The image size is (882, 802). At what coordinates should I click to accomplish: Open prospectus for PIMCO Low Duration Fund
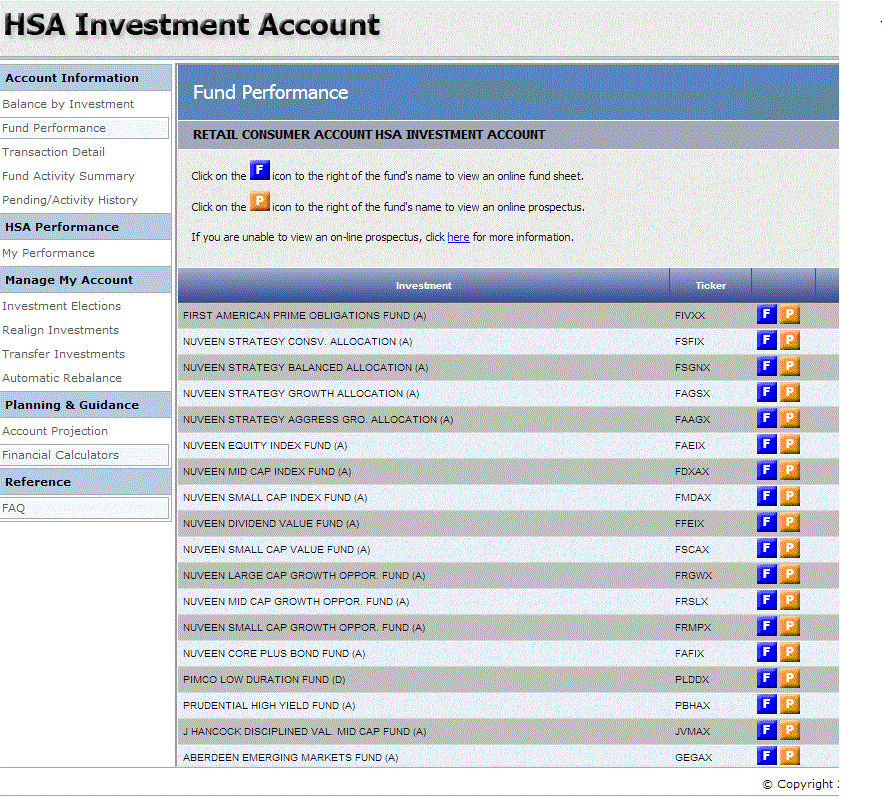pyautogui.click(x=790, y=678)
